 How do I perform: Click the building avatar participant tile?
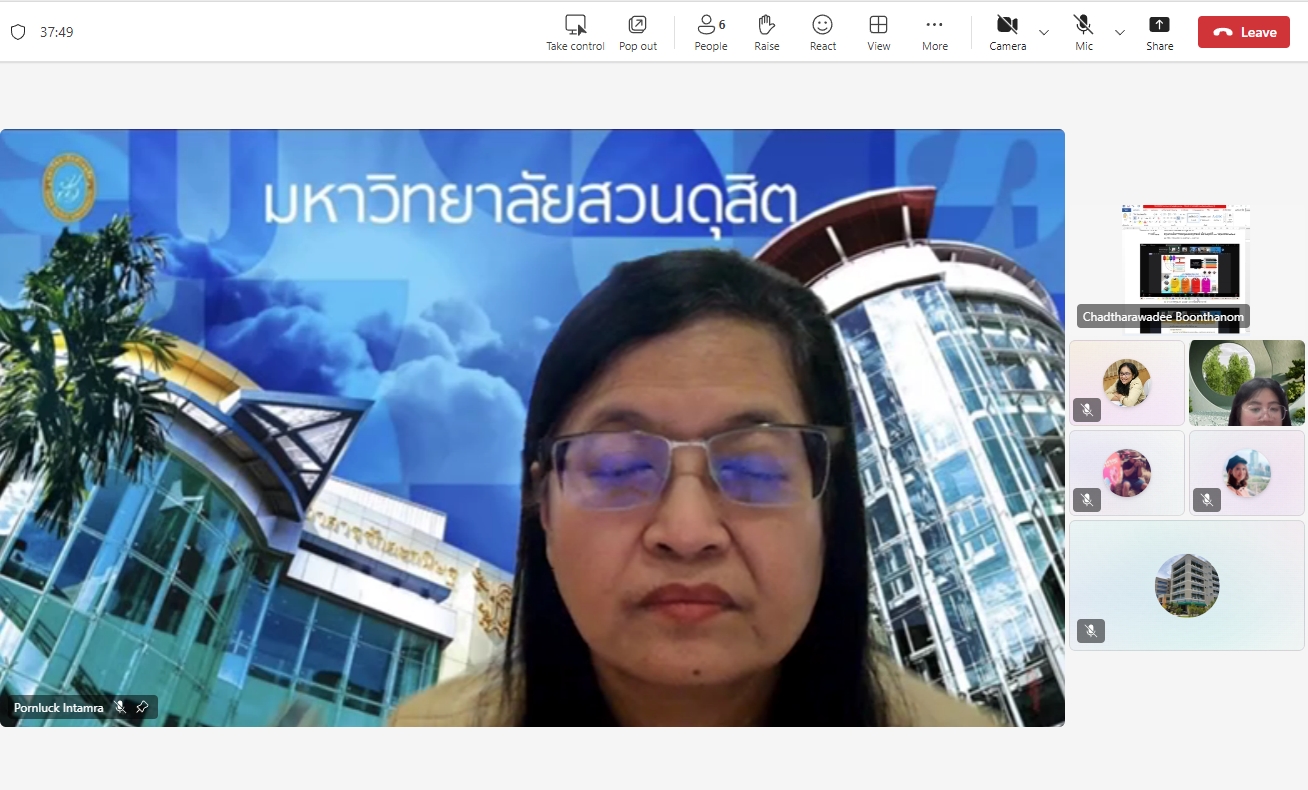1187,585
